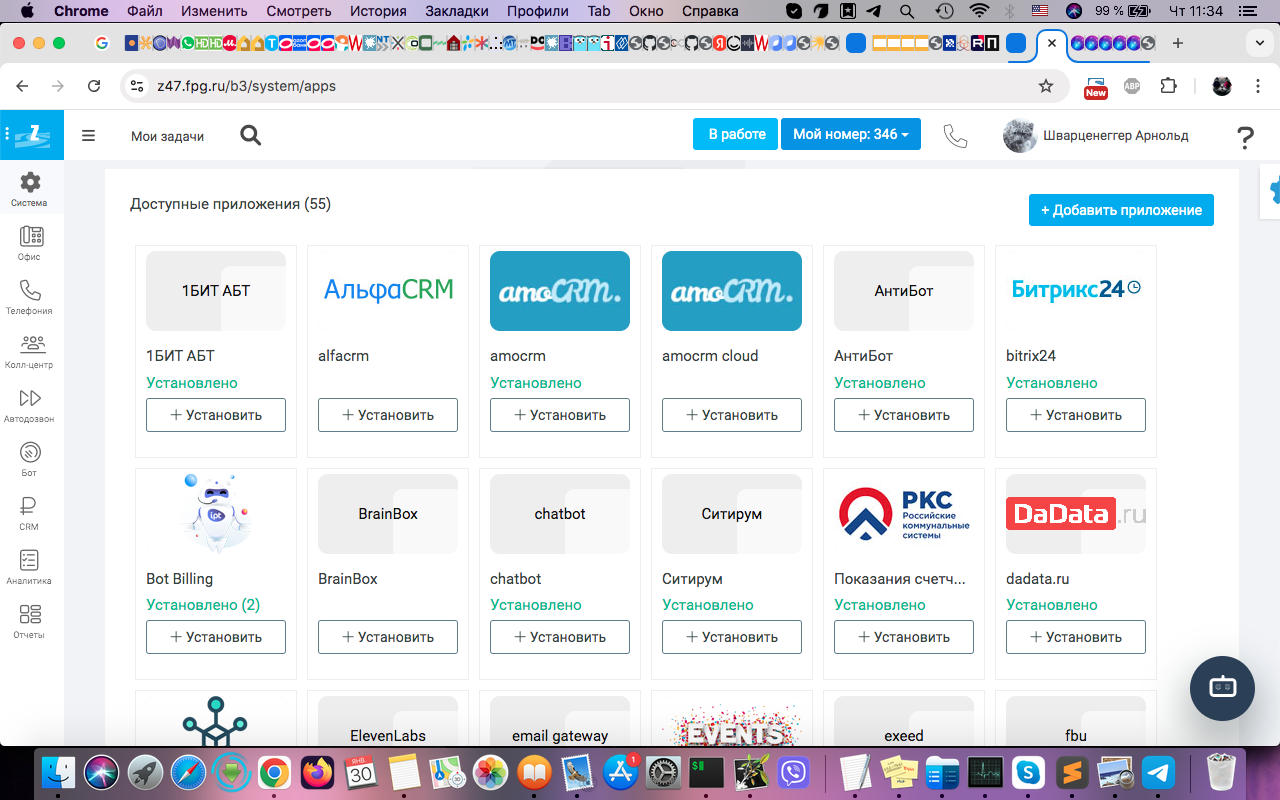Open the Офис sidebar section
1280x800 pixels.
[30, 242]
